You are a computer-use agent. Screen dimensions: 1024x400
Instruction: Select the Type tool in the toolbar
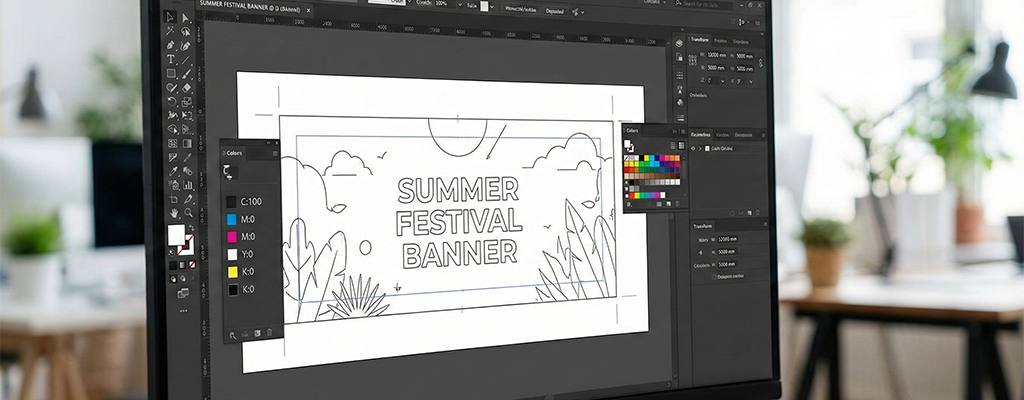tap(171, 59)
